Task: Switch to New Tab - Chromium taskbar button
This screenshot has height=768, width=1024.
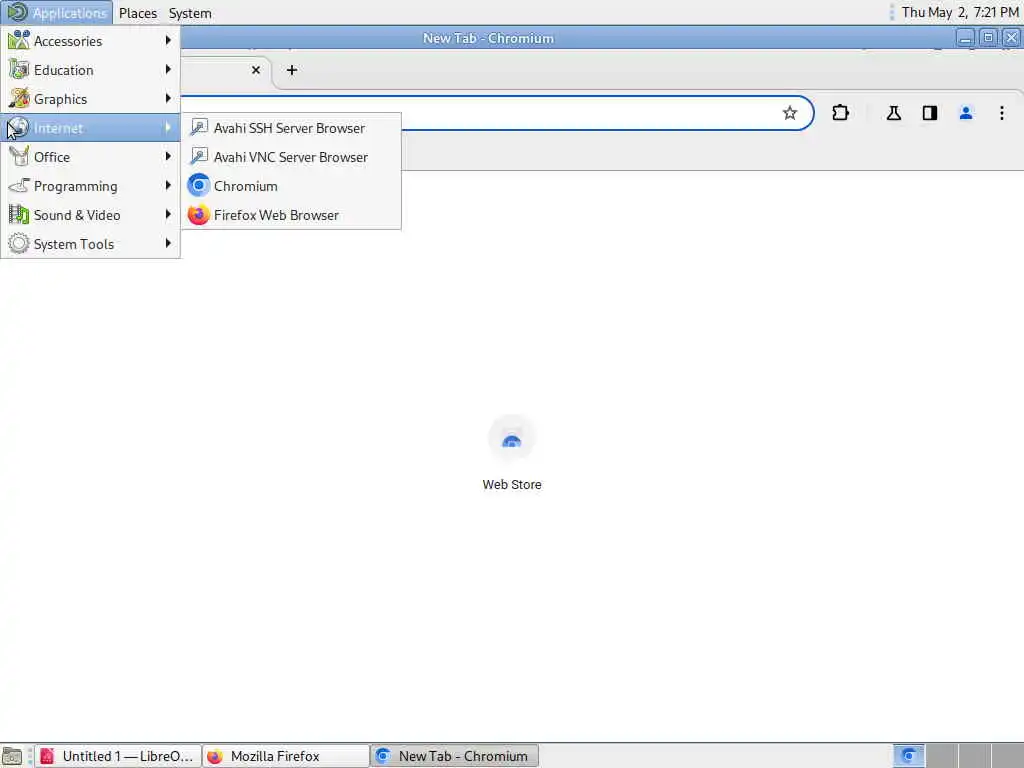Action: (455, 756)
